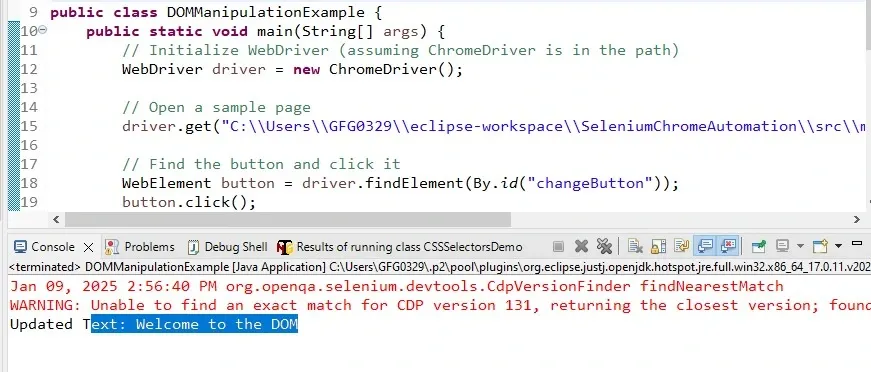This screenshot has width=871, height=372.
Task: Minimize the Console view panel
Action: click(857, 244)
